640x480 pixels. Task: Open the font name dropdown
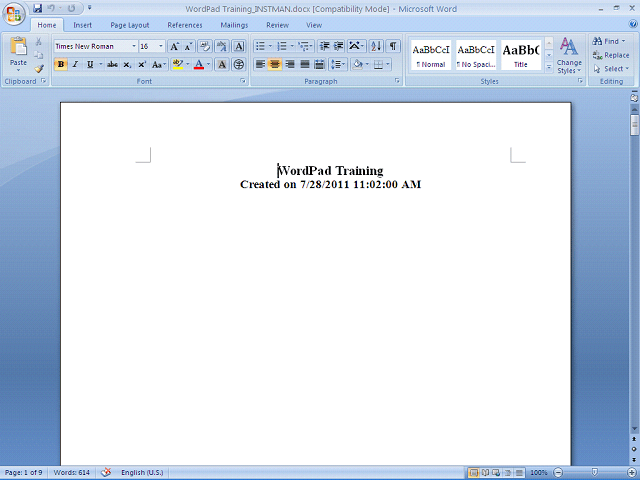[x=133, y=47]
